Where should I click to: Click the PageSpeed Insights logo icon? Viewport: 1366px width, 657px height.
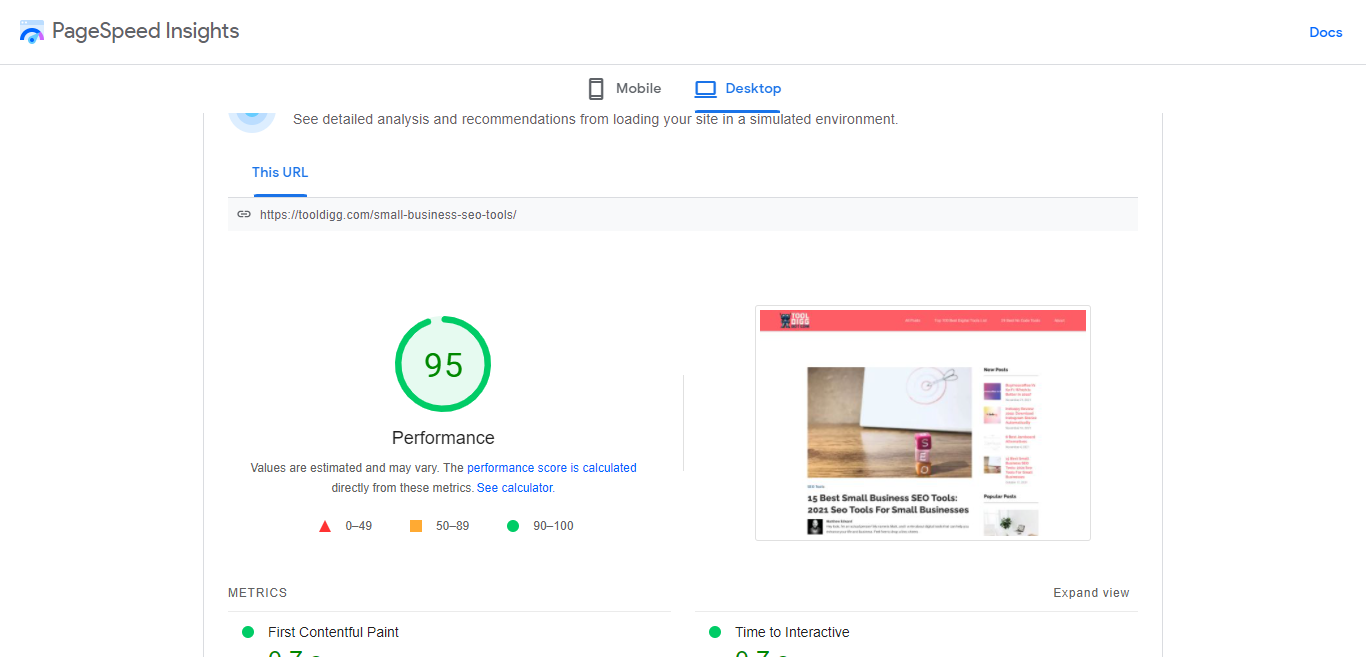coord(32,31)
